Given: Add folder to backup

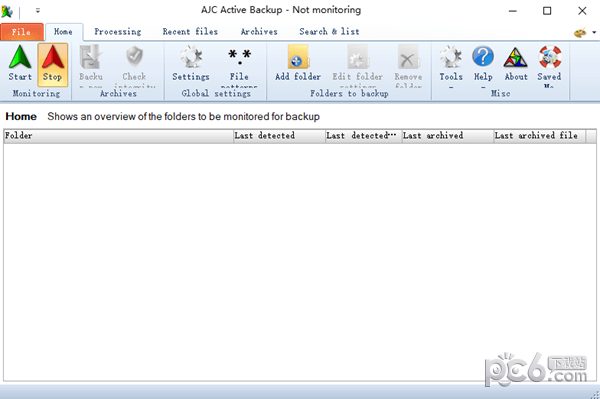Looking at the screenshot, I should pyautogui.click(x=298, y=64).
